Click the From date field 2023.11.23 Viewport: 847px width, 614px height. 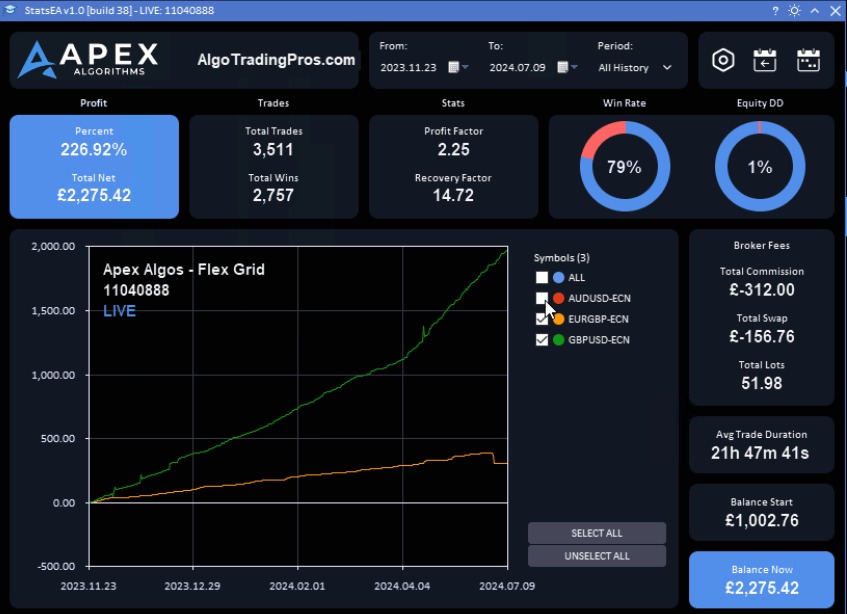click(408, 68)
